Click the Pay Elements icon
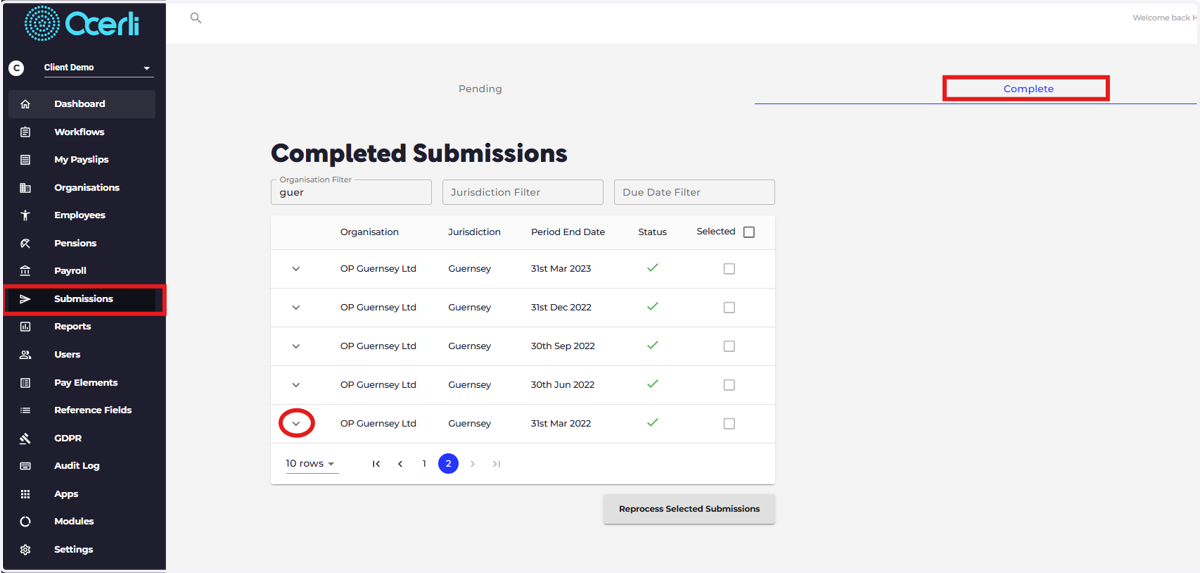The width and height of the screenshot is (1200, 573). 26,383
